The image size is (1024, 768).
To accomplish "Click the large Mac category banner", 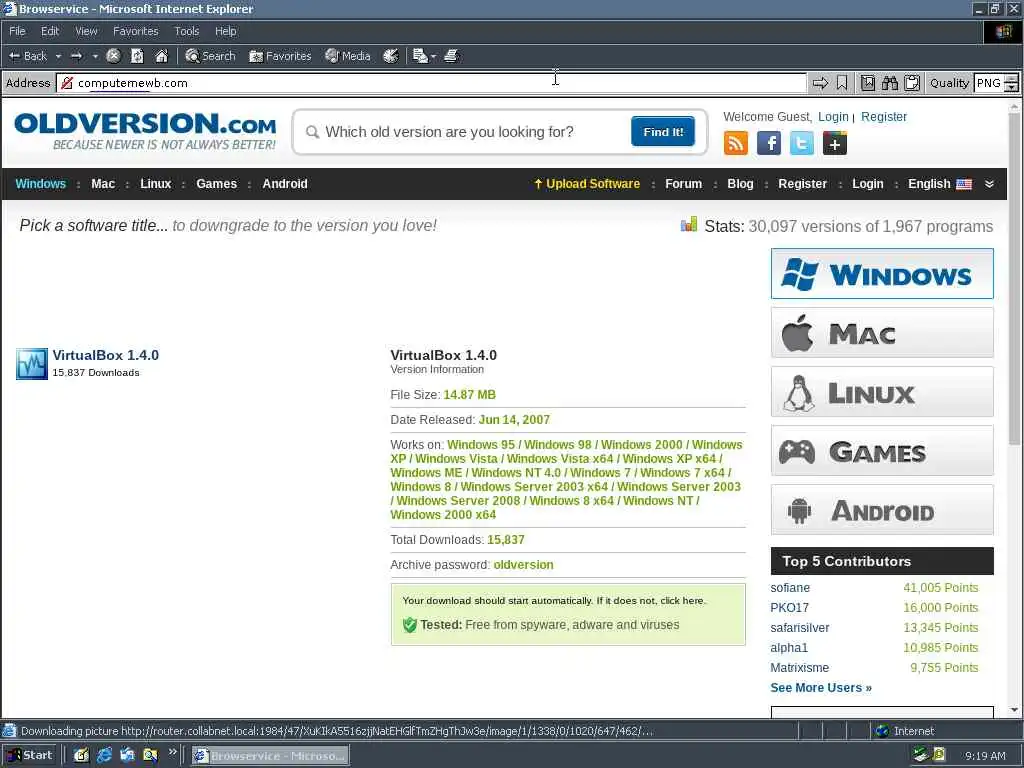I will pyautogui.click(x=882, y=333).
